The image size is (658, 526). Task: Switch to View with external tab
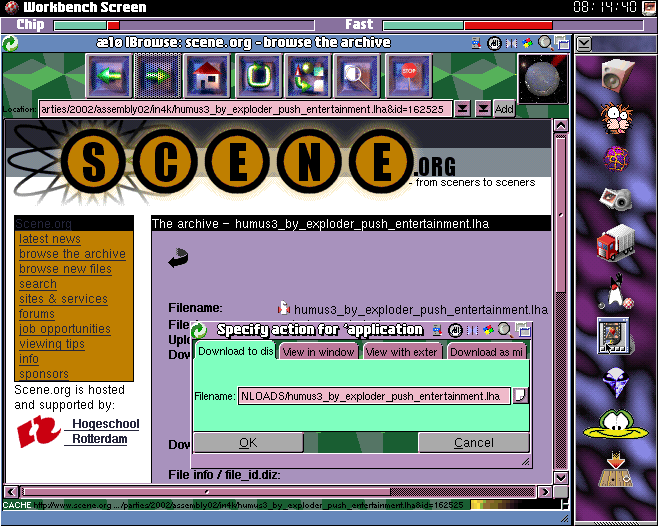coord(402,352)
